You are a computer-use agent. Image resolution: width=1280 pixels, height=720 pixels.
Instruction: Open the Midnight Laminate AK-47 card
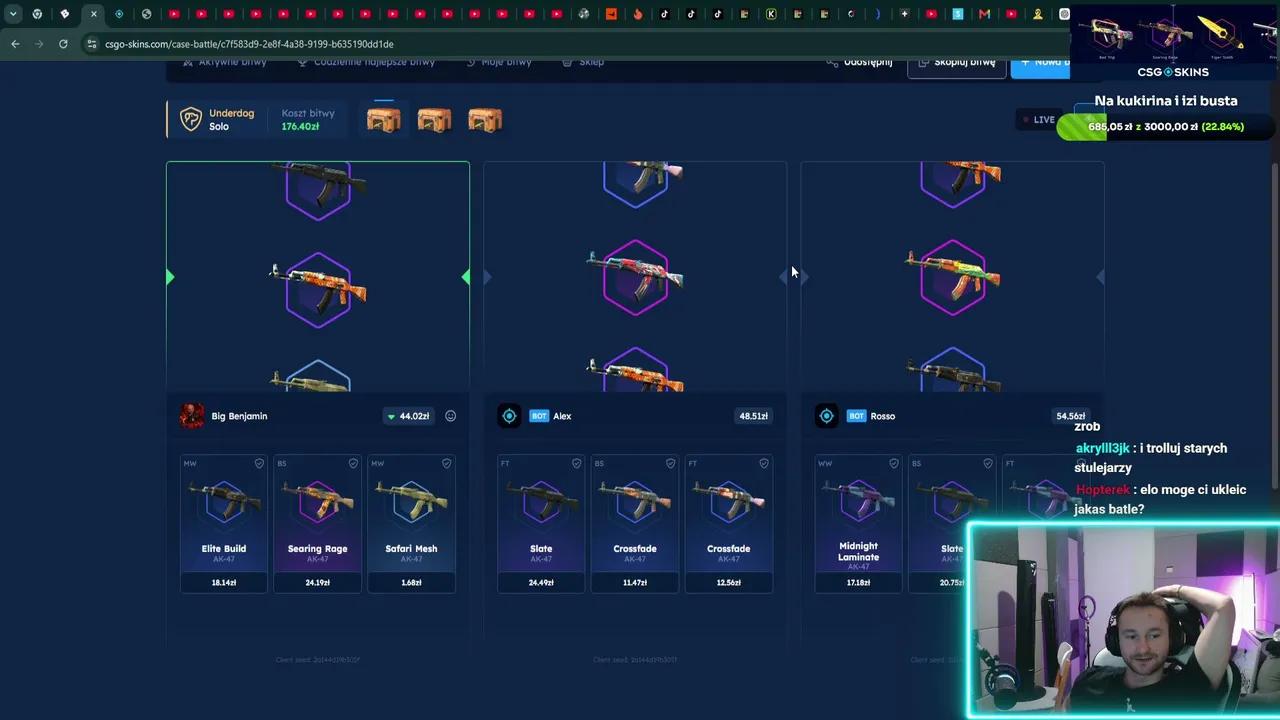[x=858, y=524]
